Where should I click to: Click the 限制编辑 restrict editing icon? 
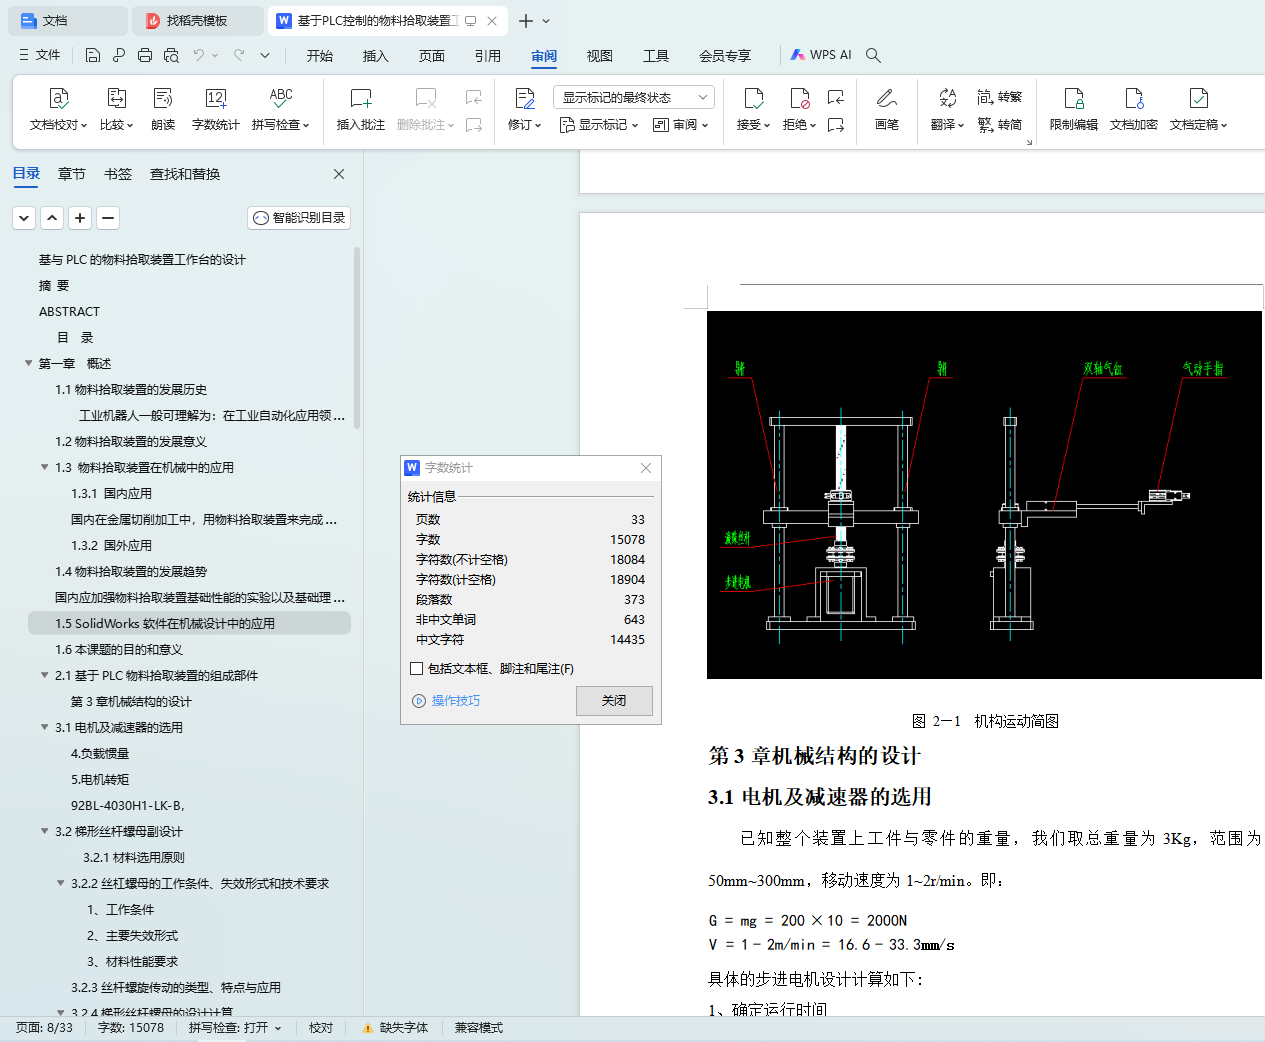point(1074,98)
